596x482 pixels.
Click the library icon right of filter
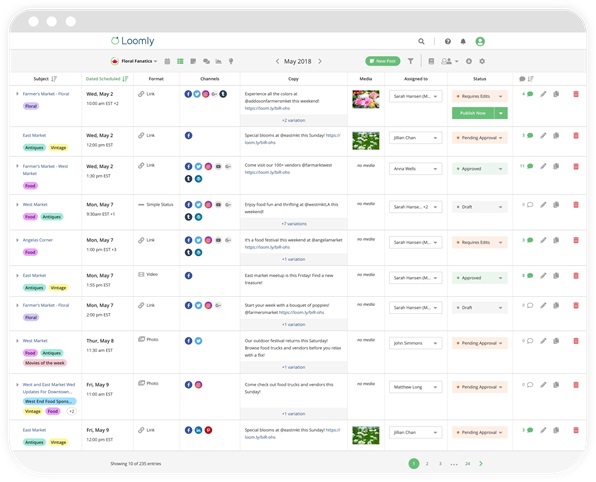[431, 61]
